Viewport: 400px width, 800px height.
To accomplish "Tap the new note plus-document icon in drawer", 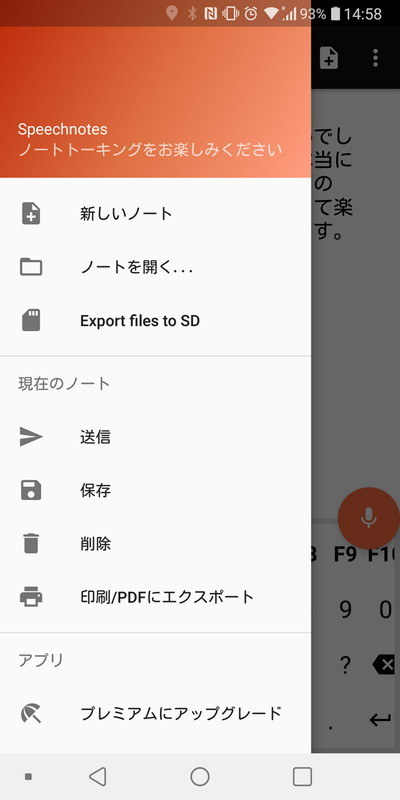I will (31, 213).
